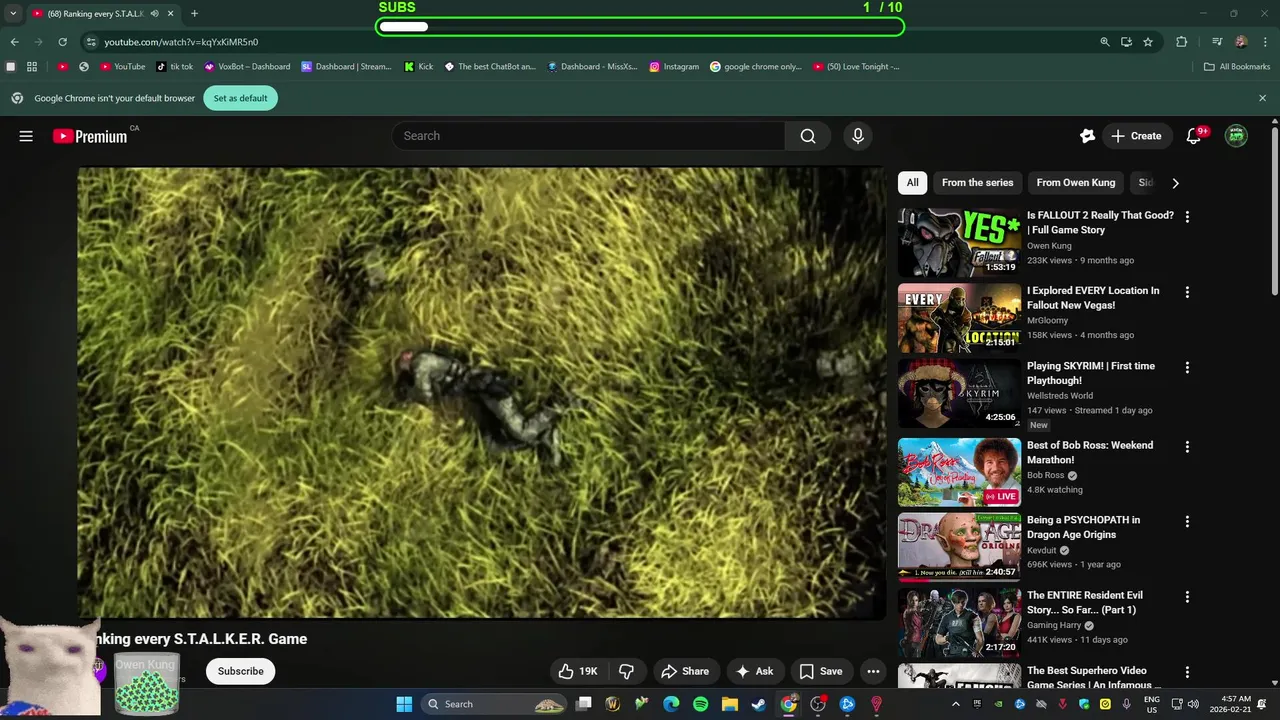
Task: Click in the YouTube search field
Action: 588,136
